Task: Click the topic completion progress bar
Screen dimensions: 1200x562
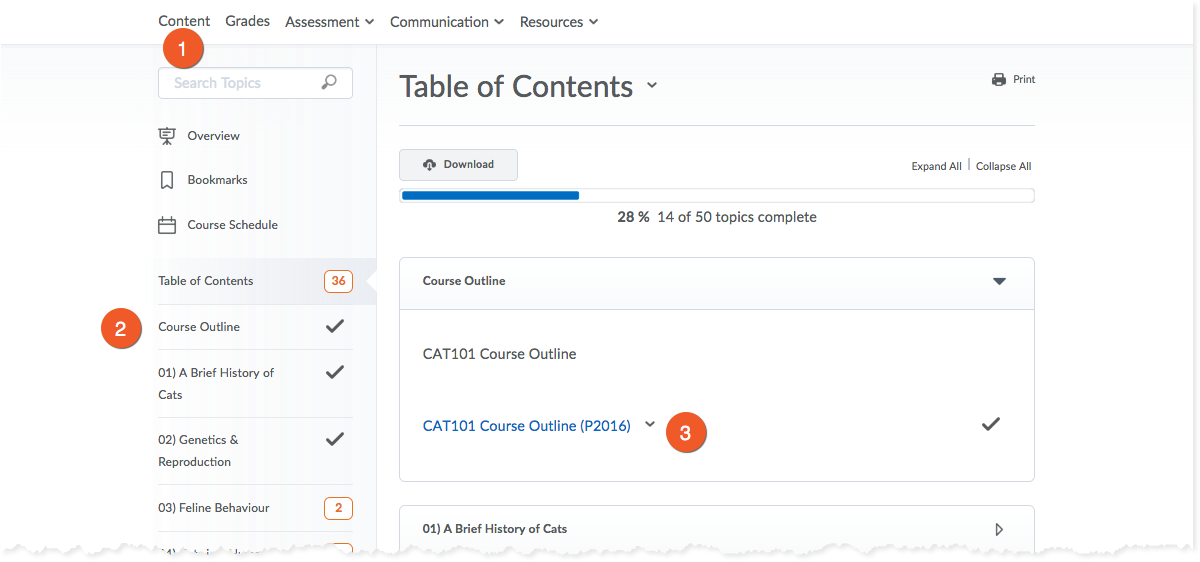Action: pyautogui.click(x=716, y=195)
